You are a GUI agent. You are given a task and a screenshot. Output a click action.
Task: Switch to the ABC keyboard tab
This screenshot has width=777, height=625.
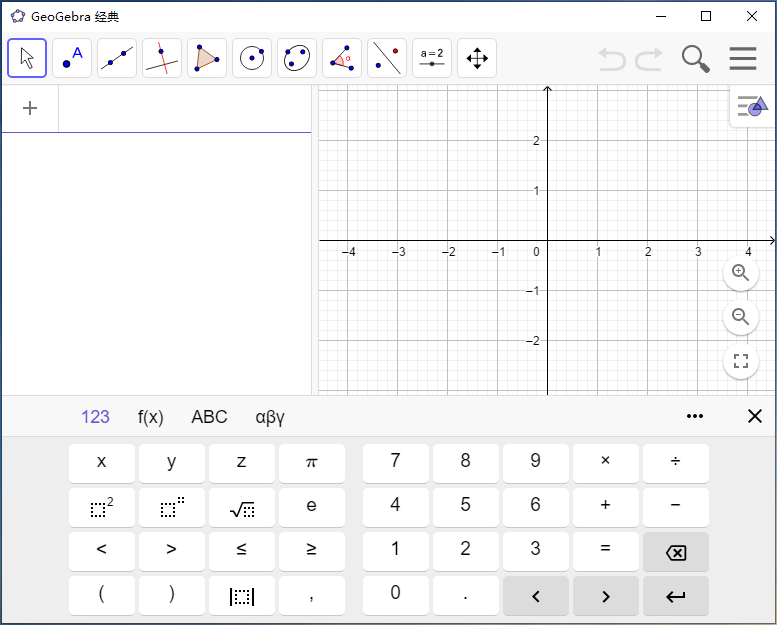click(209, 417)
